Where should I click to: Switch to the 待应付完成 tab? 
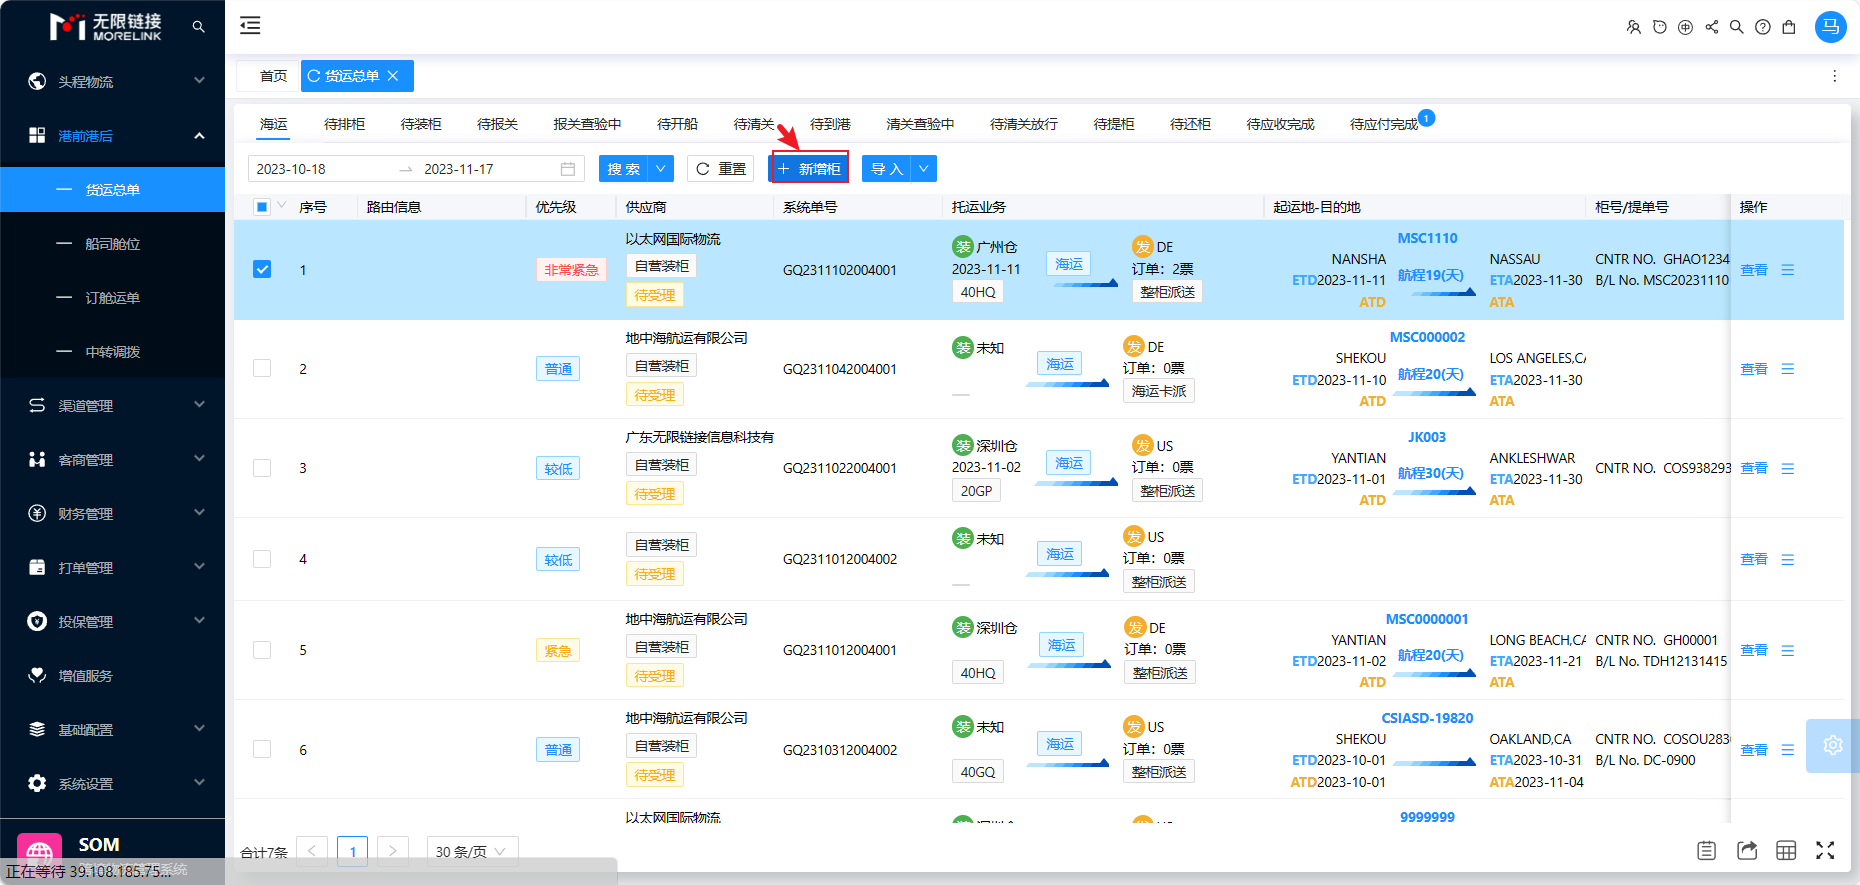click(1384, 124)
